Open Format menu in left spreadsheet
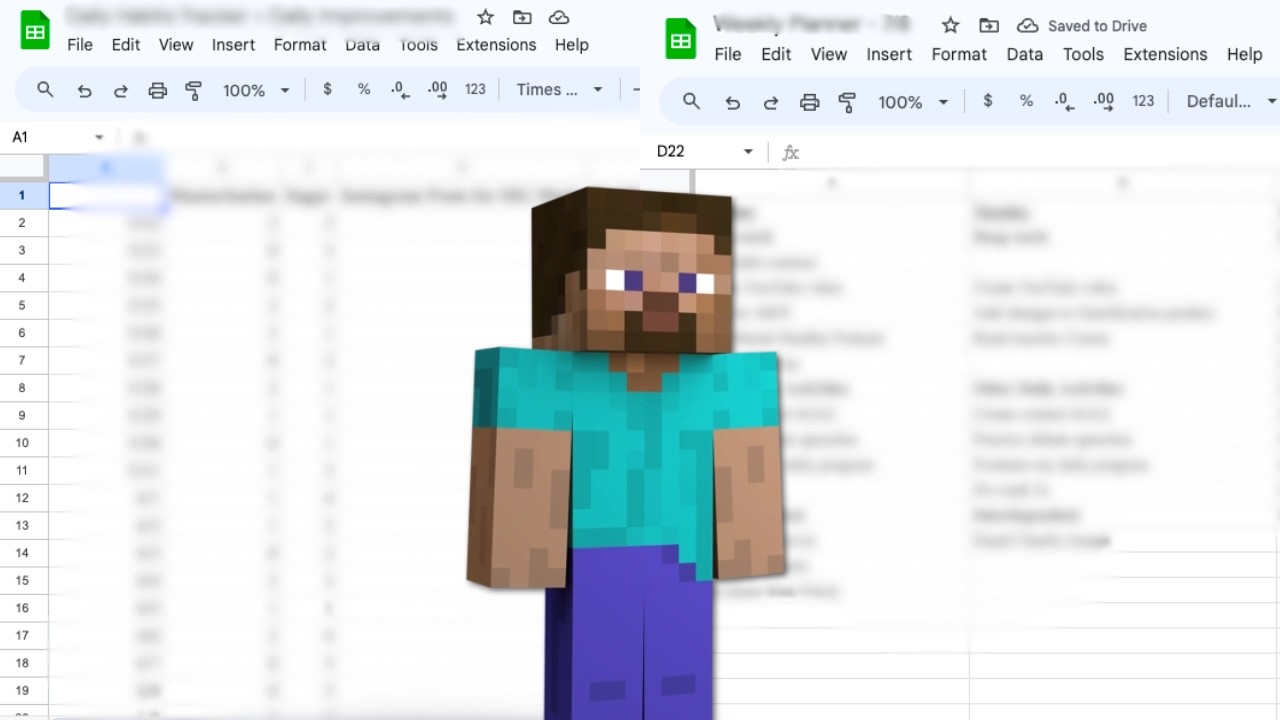The width and height of the screenshot is (1280, 720). (x=300, y=45)
